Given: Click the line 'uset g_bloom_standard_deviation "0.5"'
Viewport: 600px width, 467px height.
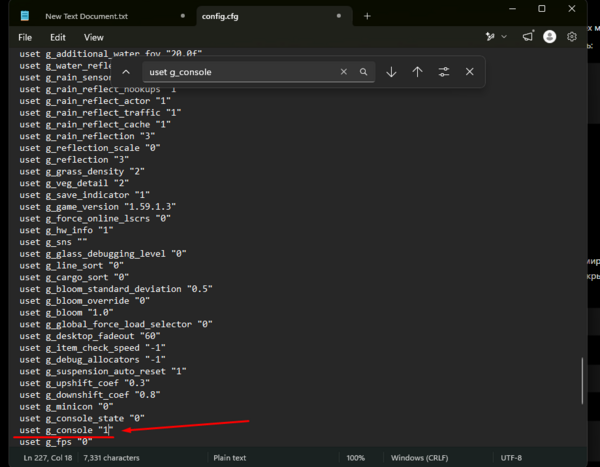Looking at the screenshot, I should click(x=116, y=289).
